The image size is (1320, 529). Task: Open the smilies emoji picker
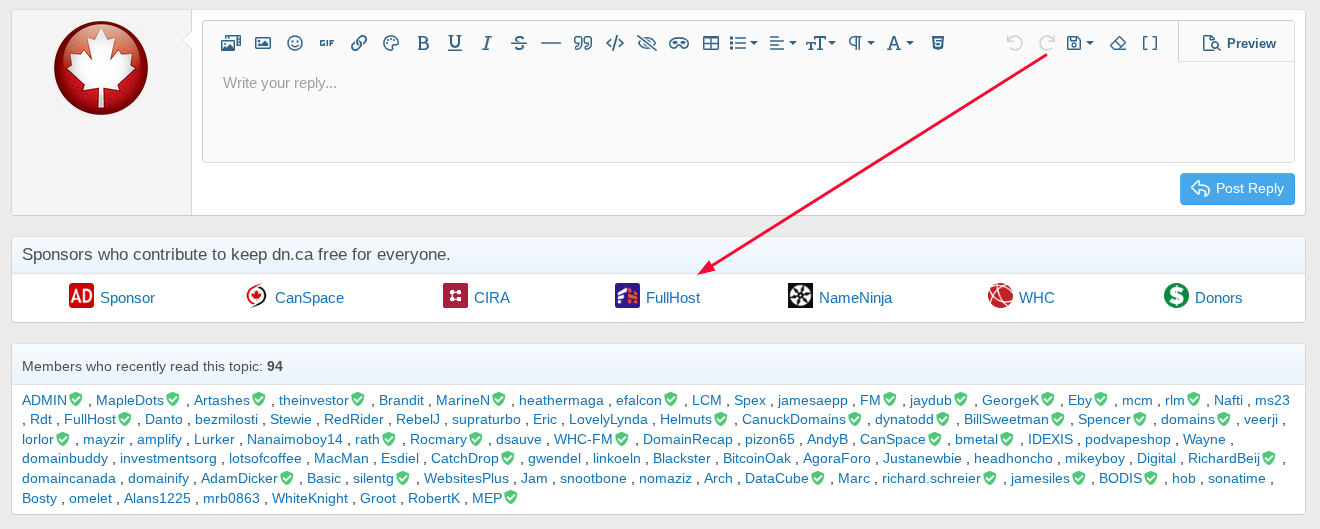[295, 43]
